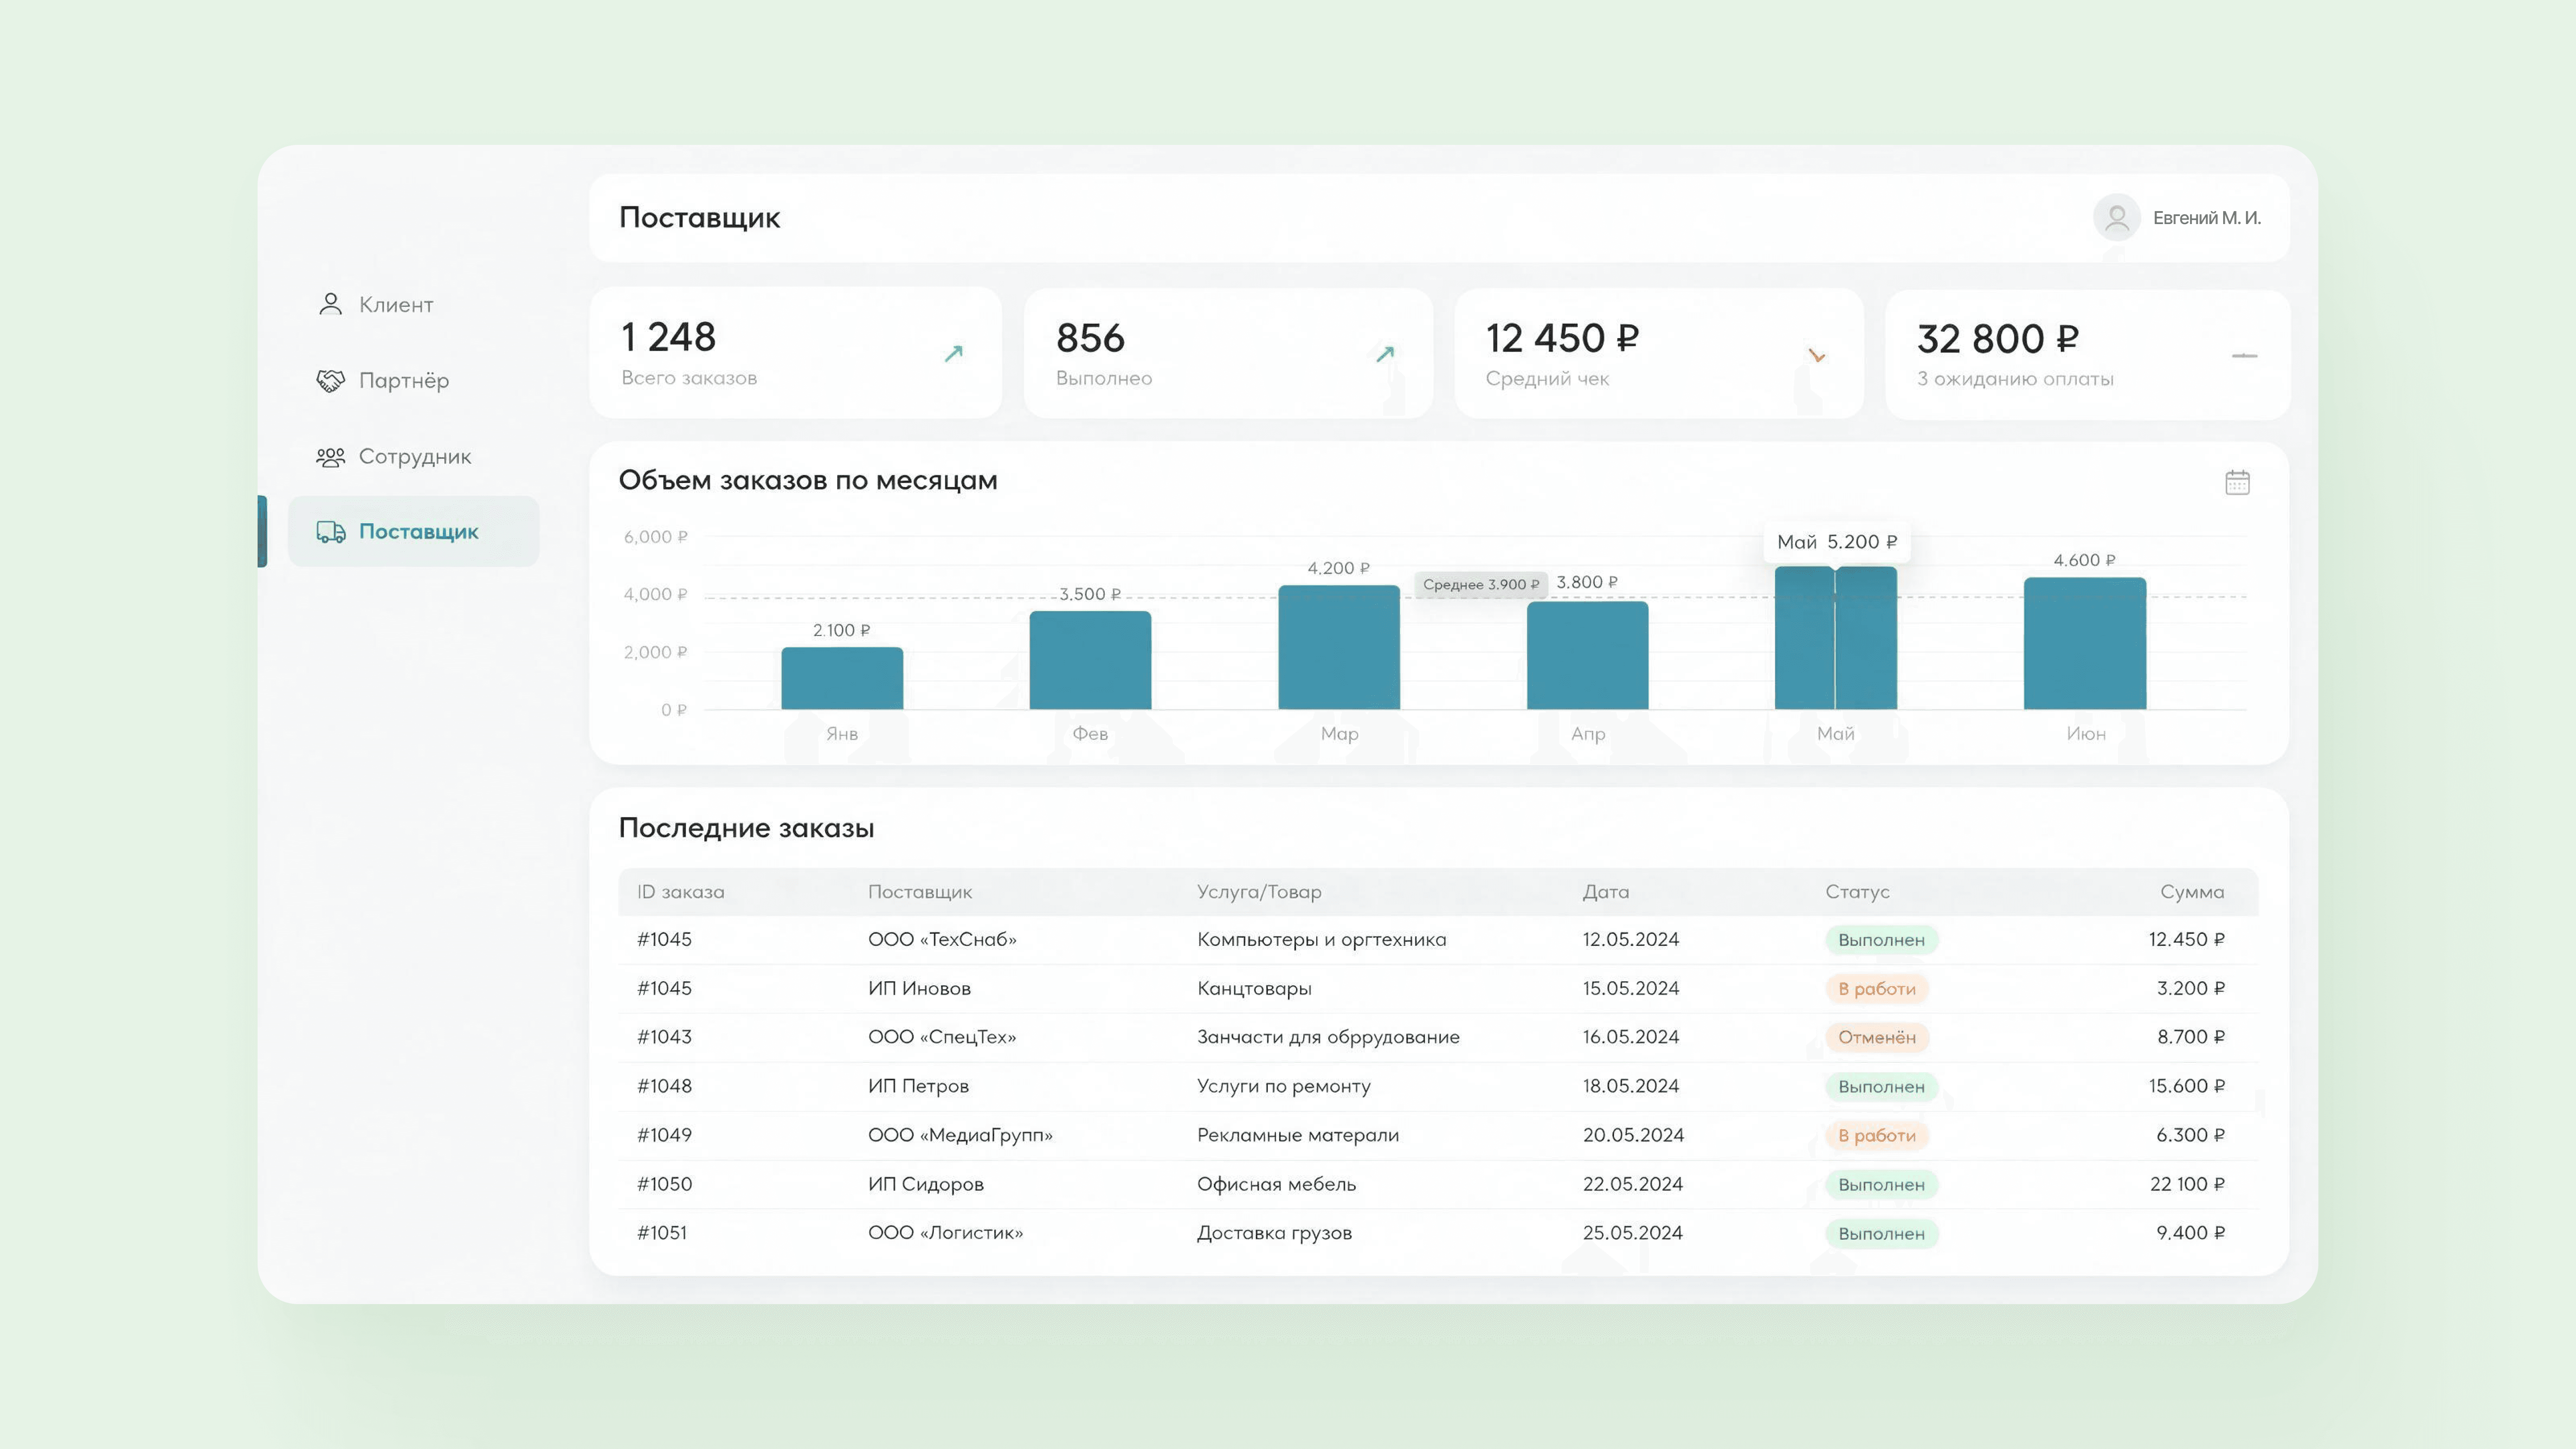The width and height of the screenshot is (2576, 1449).
Task: Click Выполнен status badge for ИП Петров
Action: (1881, 1087)
